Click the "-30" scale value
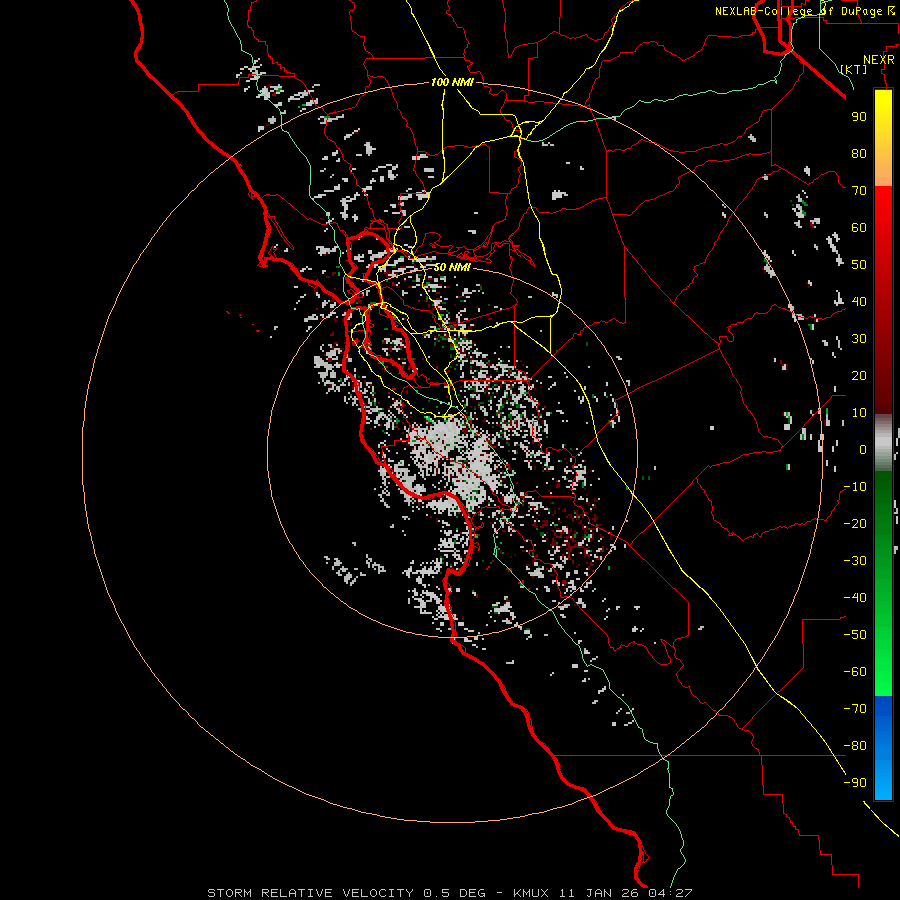Screen dimensions: 900x900 pyautogui.click(x=855, y=561)
